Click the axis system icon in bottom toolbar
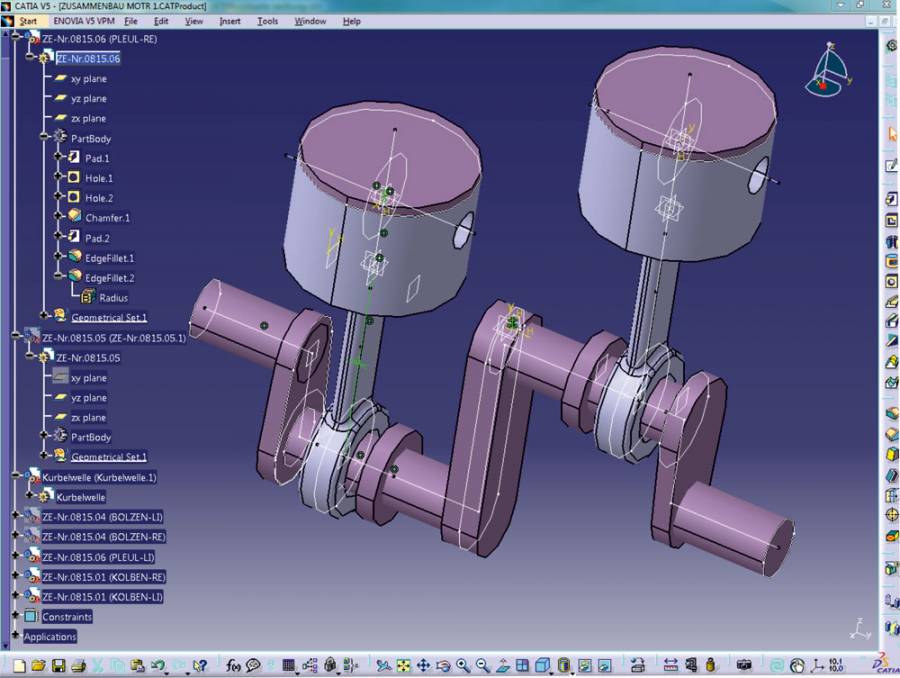 [x=817, y=665]
